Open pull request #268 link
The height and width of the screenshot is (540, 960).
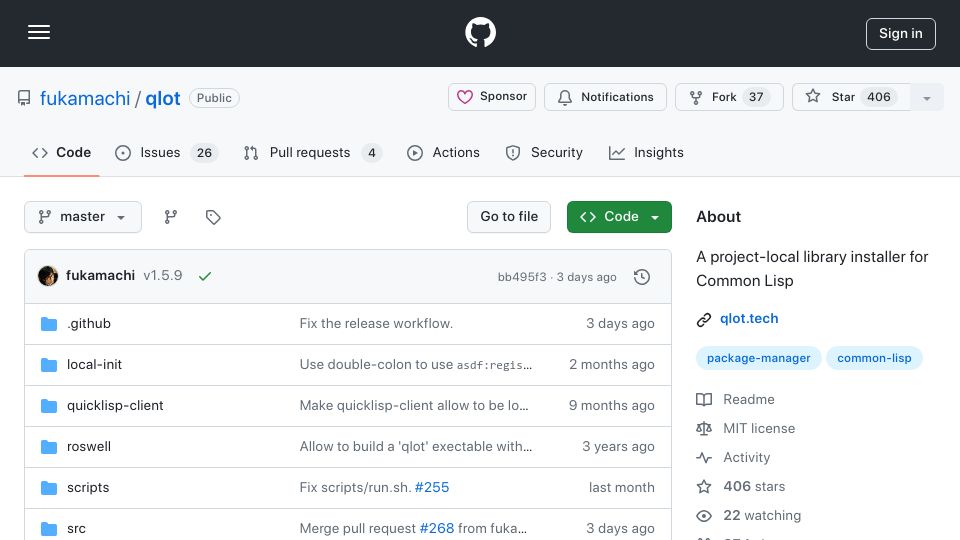(x=437, y=528)
